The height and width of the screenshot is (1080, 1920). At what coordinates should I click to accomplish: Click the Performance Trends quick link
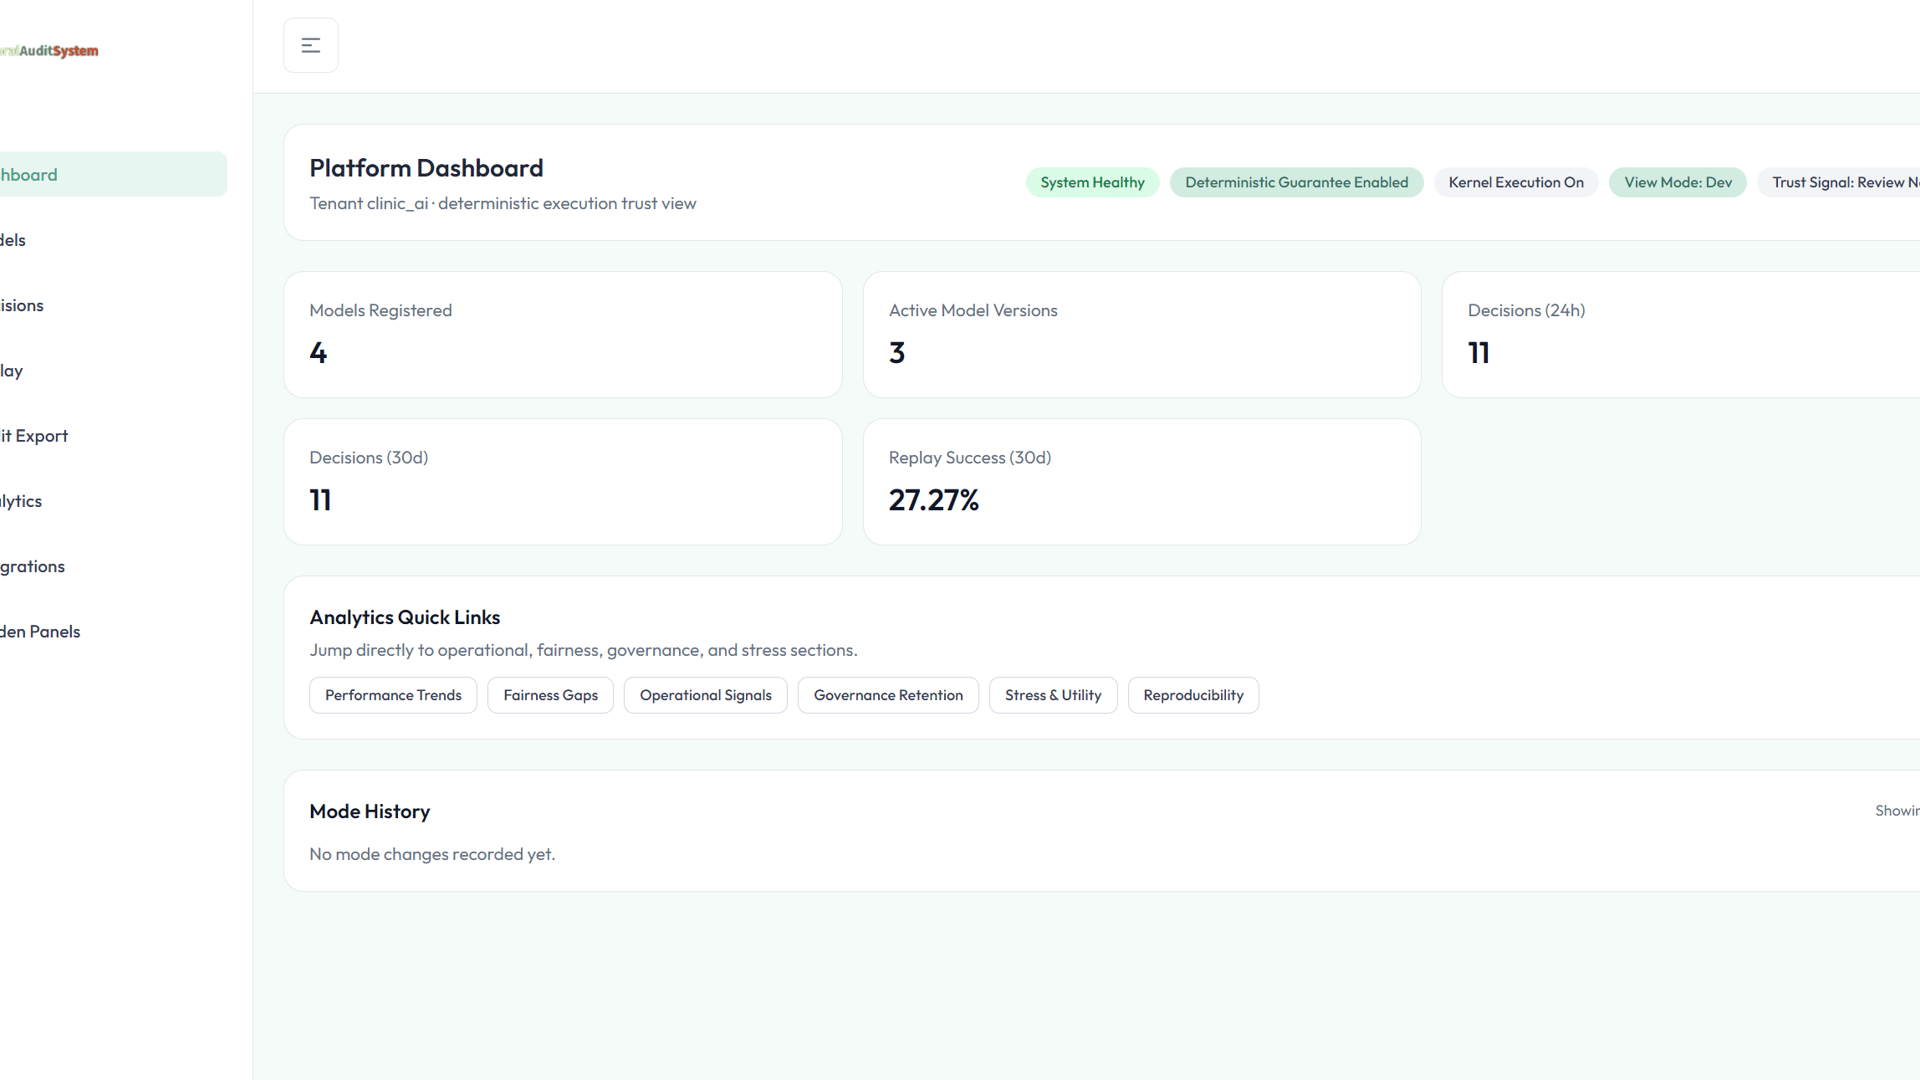393,696
